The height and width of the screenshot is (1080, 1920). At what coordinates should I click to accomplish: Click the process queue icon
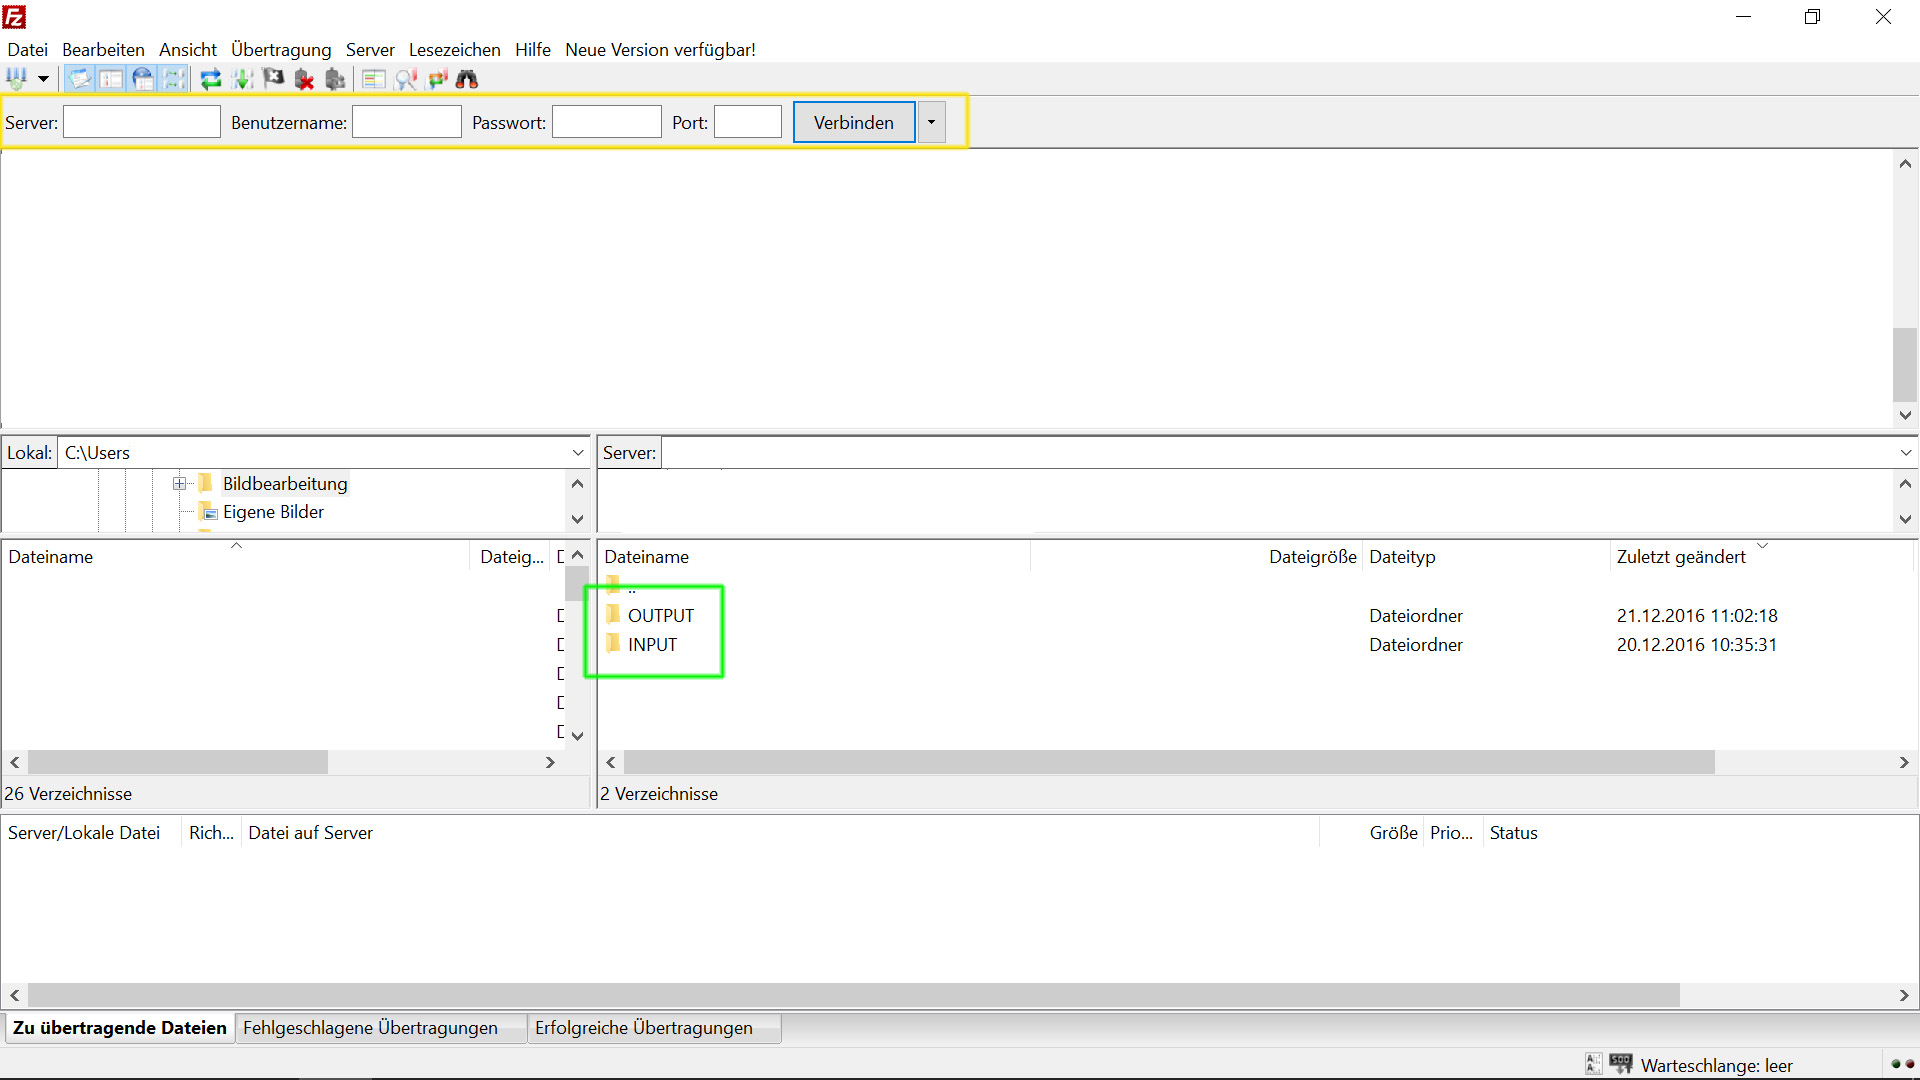click(241, 78)
